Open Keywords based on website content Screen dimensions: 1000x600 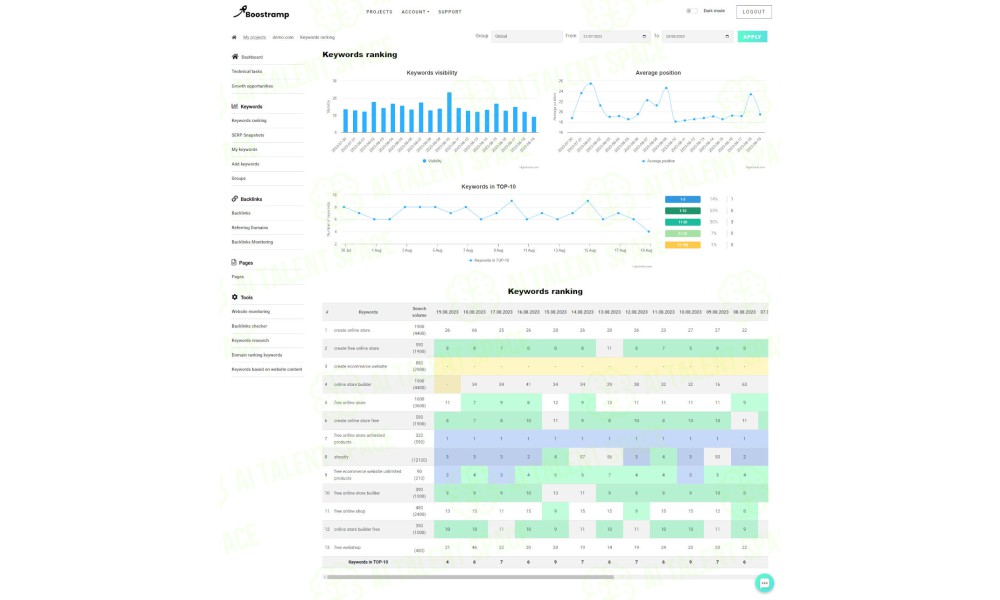tap(267, 369)
